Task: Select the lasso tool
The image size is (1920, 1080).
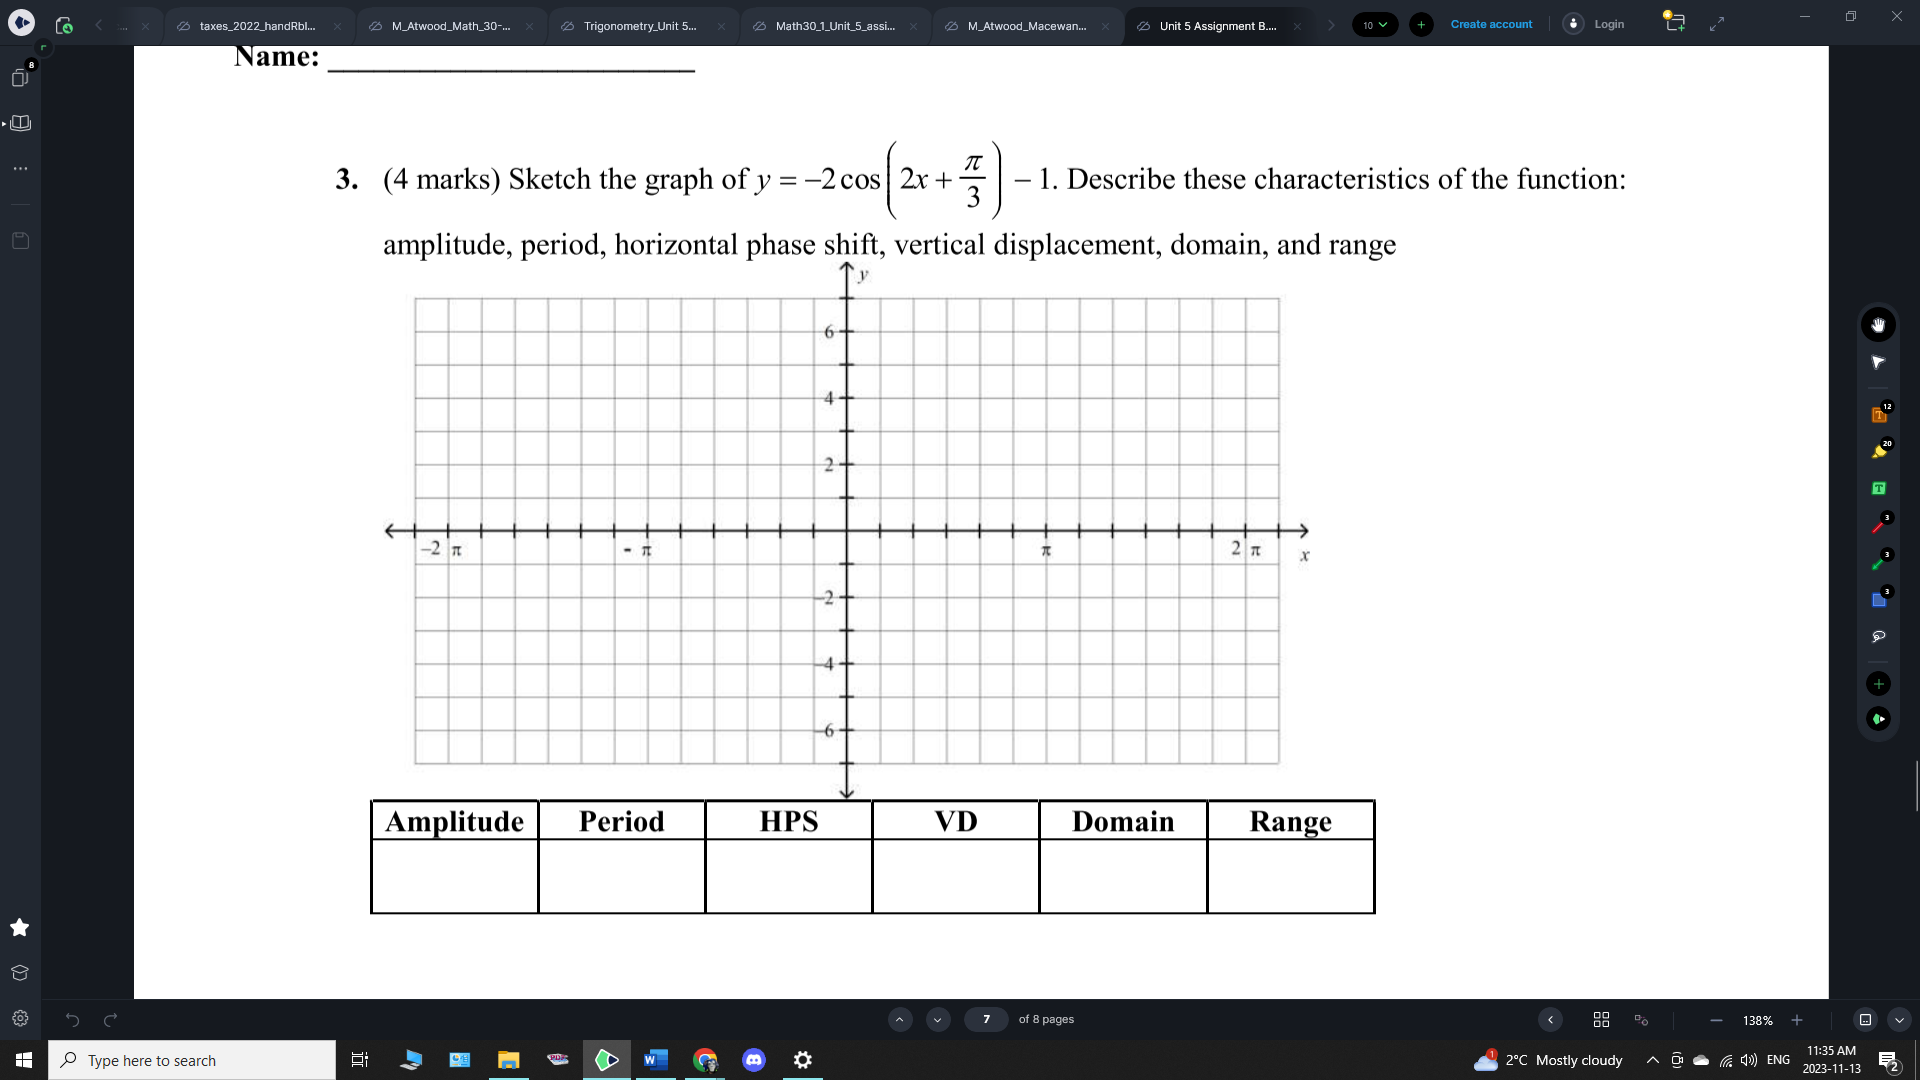Action: [1879, 636]
